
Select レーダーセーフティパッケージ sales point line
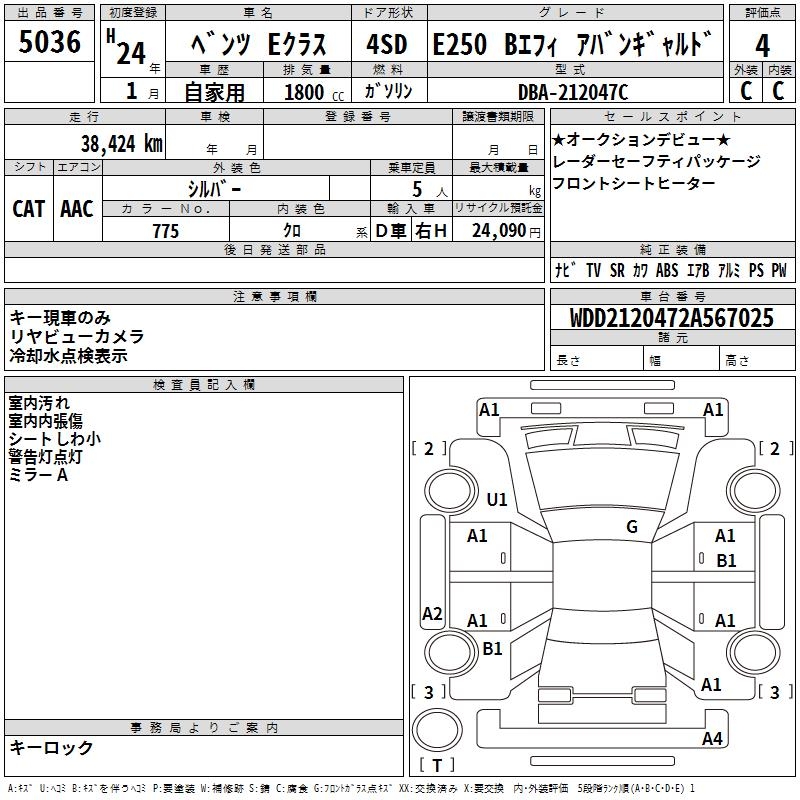pyautogui.click(x=656, y=161)
